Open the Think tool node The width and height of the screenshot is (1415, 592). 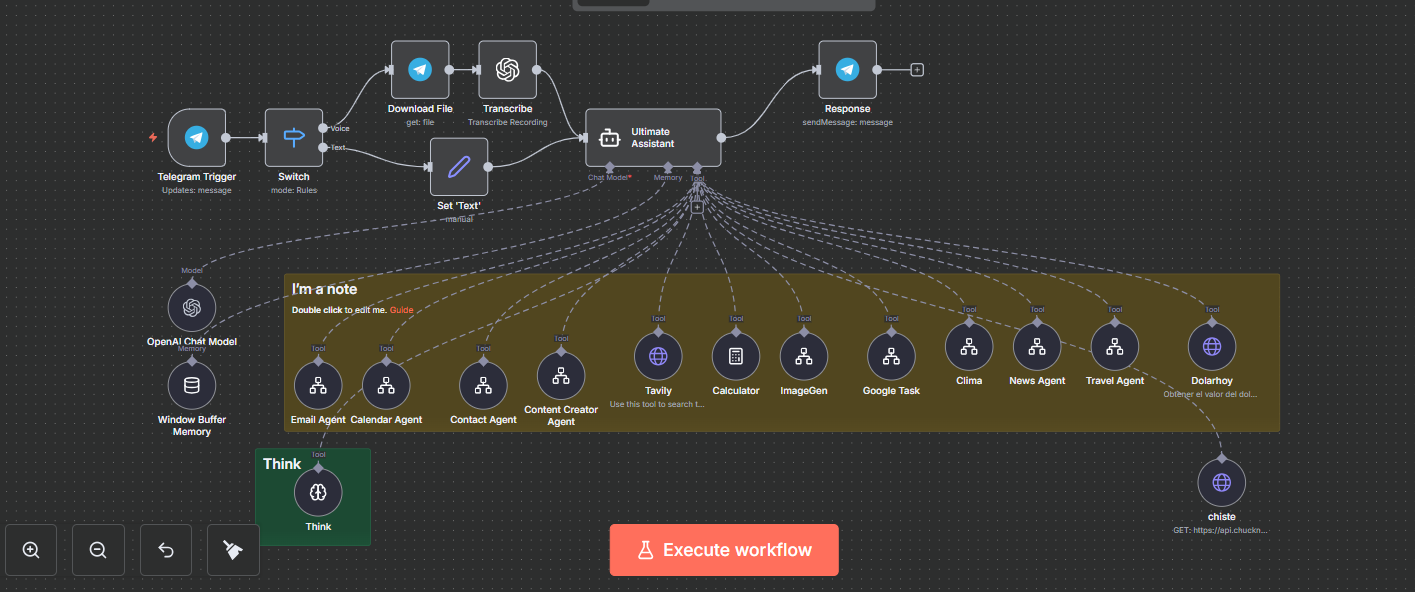point(318,492)
